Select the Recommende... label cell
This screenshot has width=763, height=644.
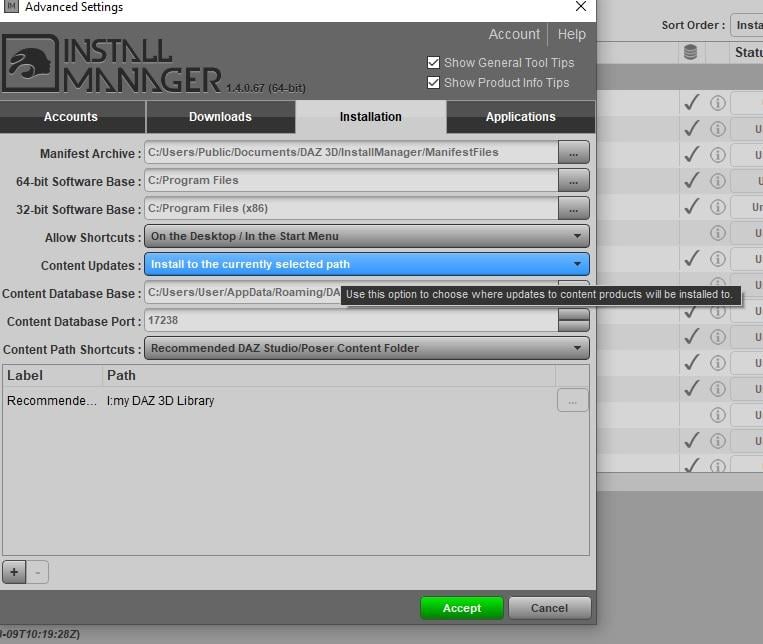click(52, 401)
